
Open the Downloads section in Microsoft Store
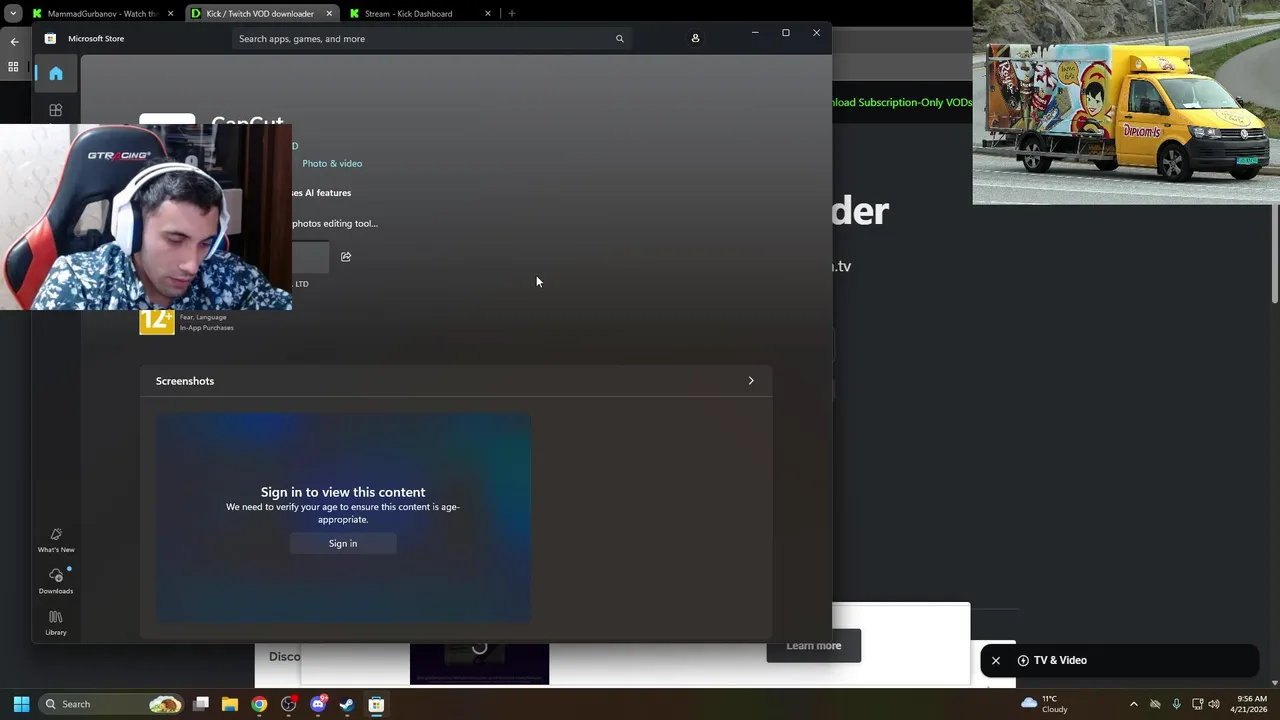pyautogui.click(x=56, y=581)
